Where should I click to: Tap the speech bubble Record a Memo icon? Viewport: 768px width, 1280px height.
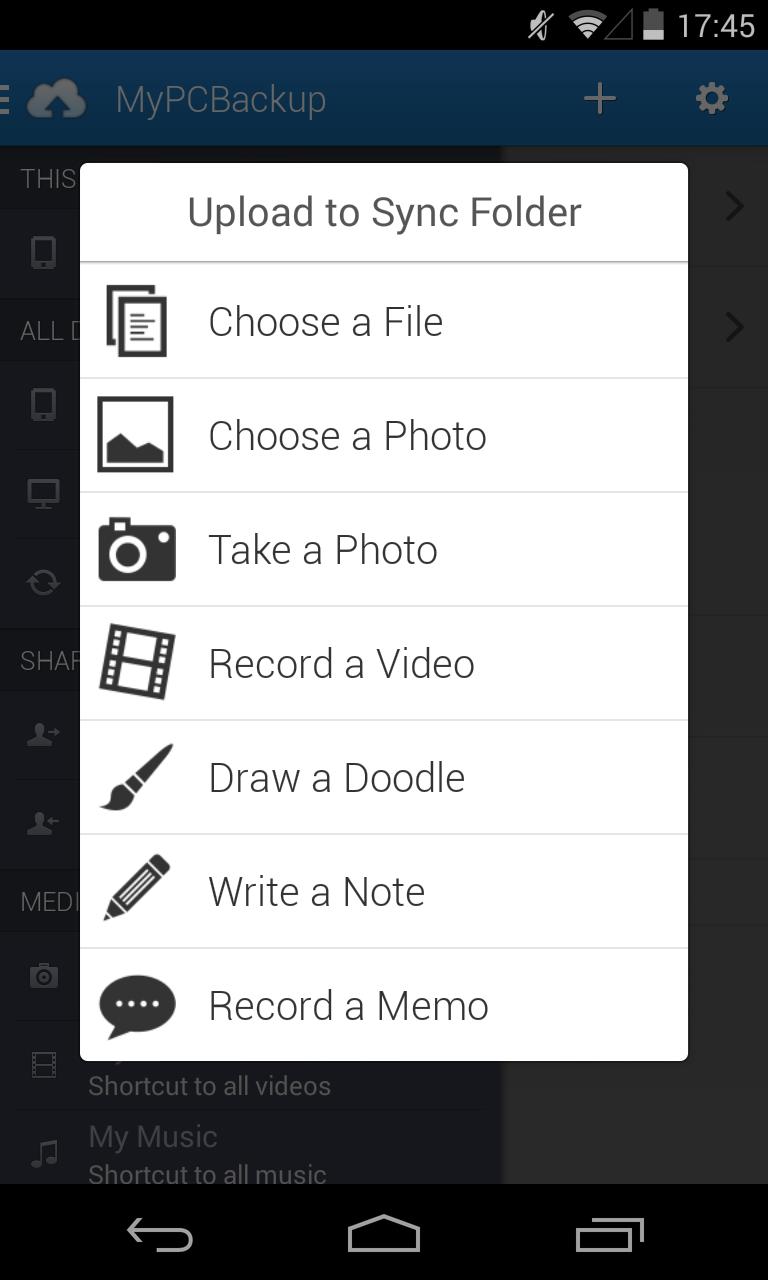(x=137, y=1005)
